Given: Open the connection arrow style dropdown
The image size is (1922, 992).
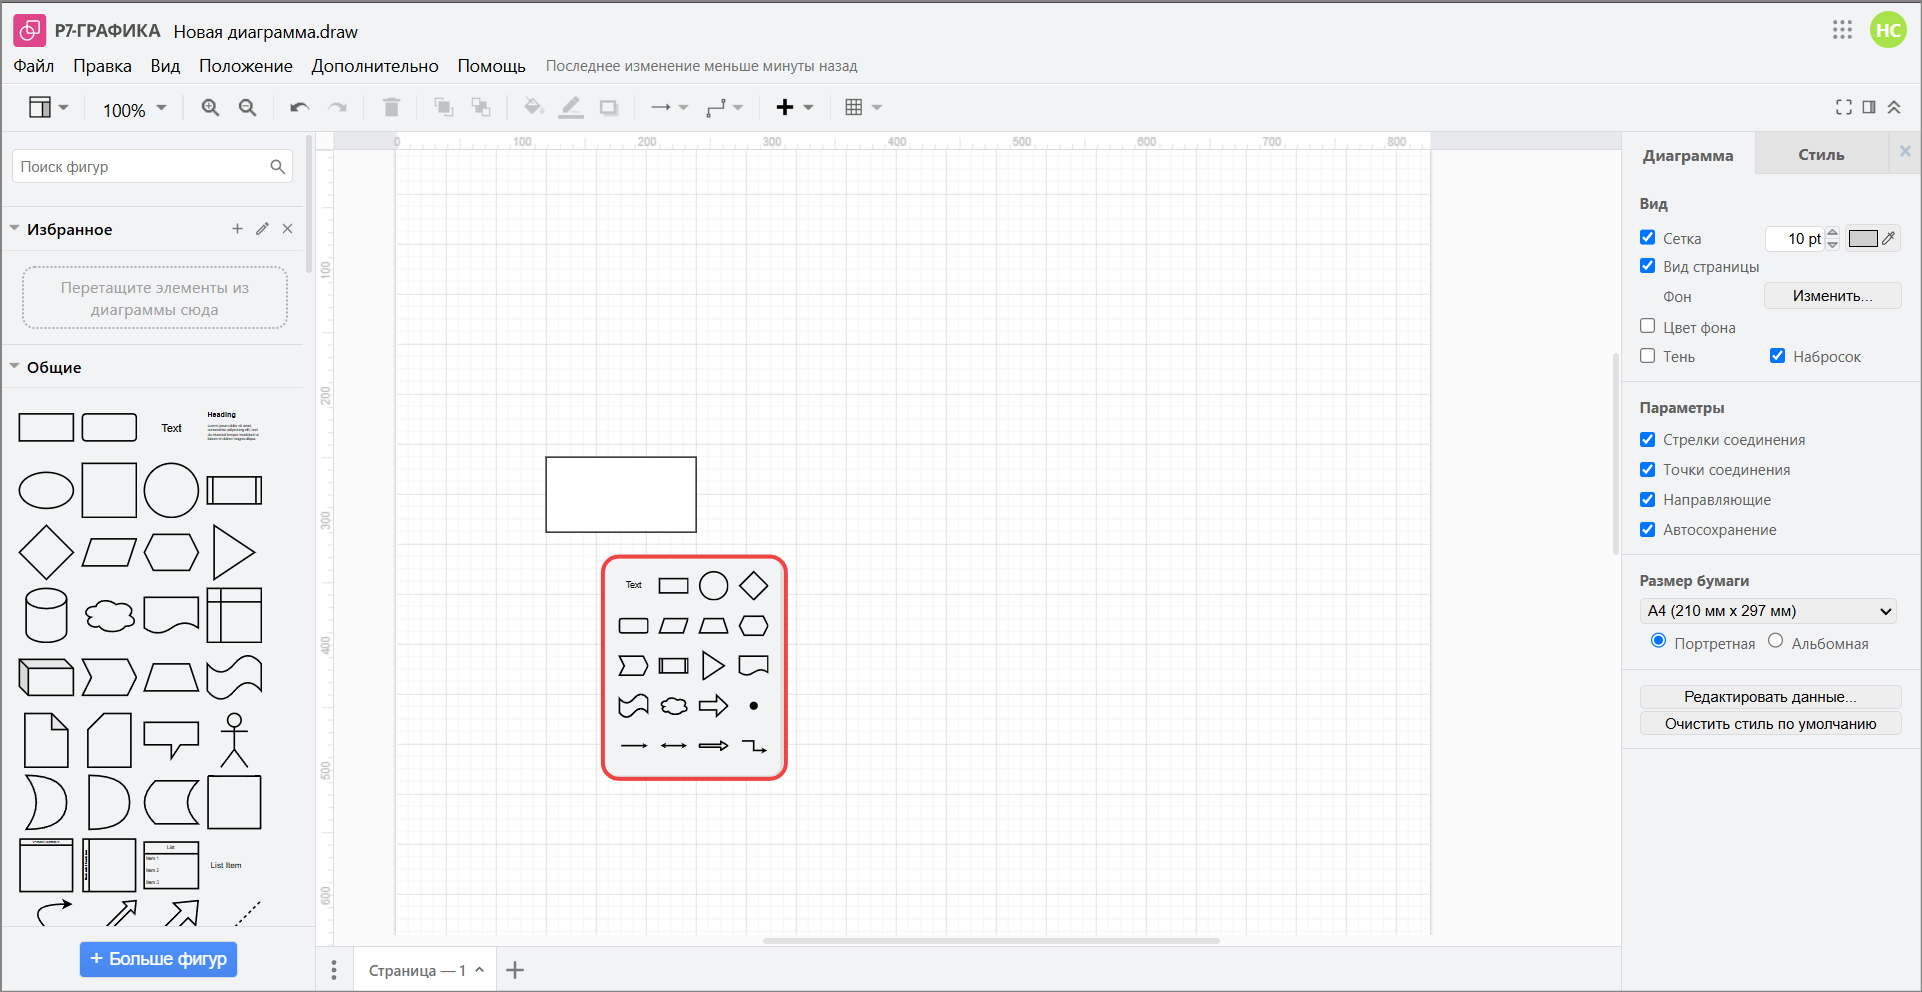Looking at the screenshot, I should click(670, 108).
